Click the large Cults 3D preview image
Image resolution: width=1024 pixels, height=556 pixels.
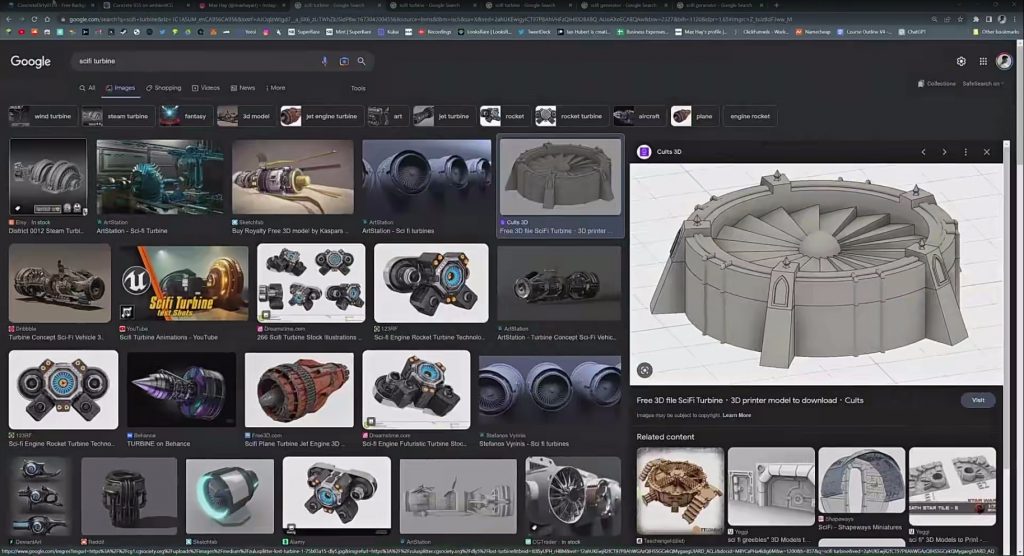coord(816,274)
